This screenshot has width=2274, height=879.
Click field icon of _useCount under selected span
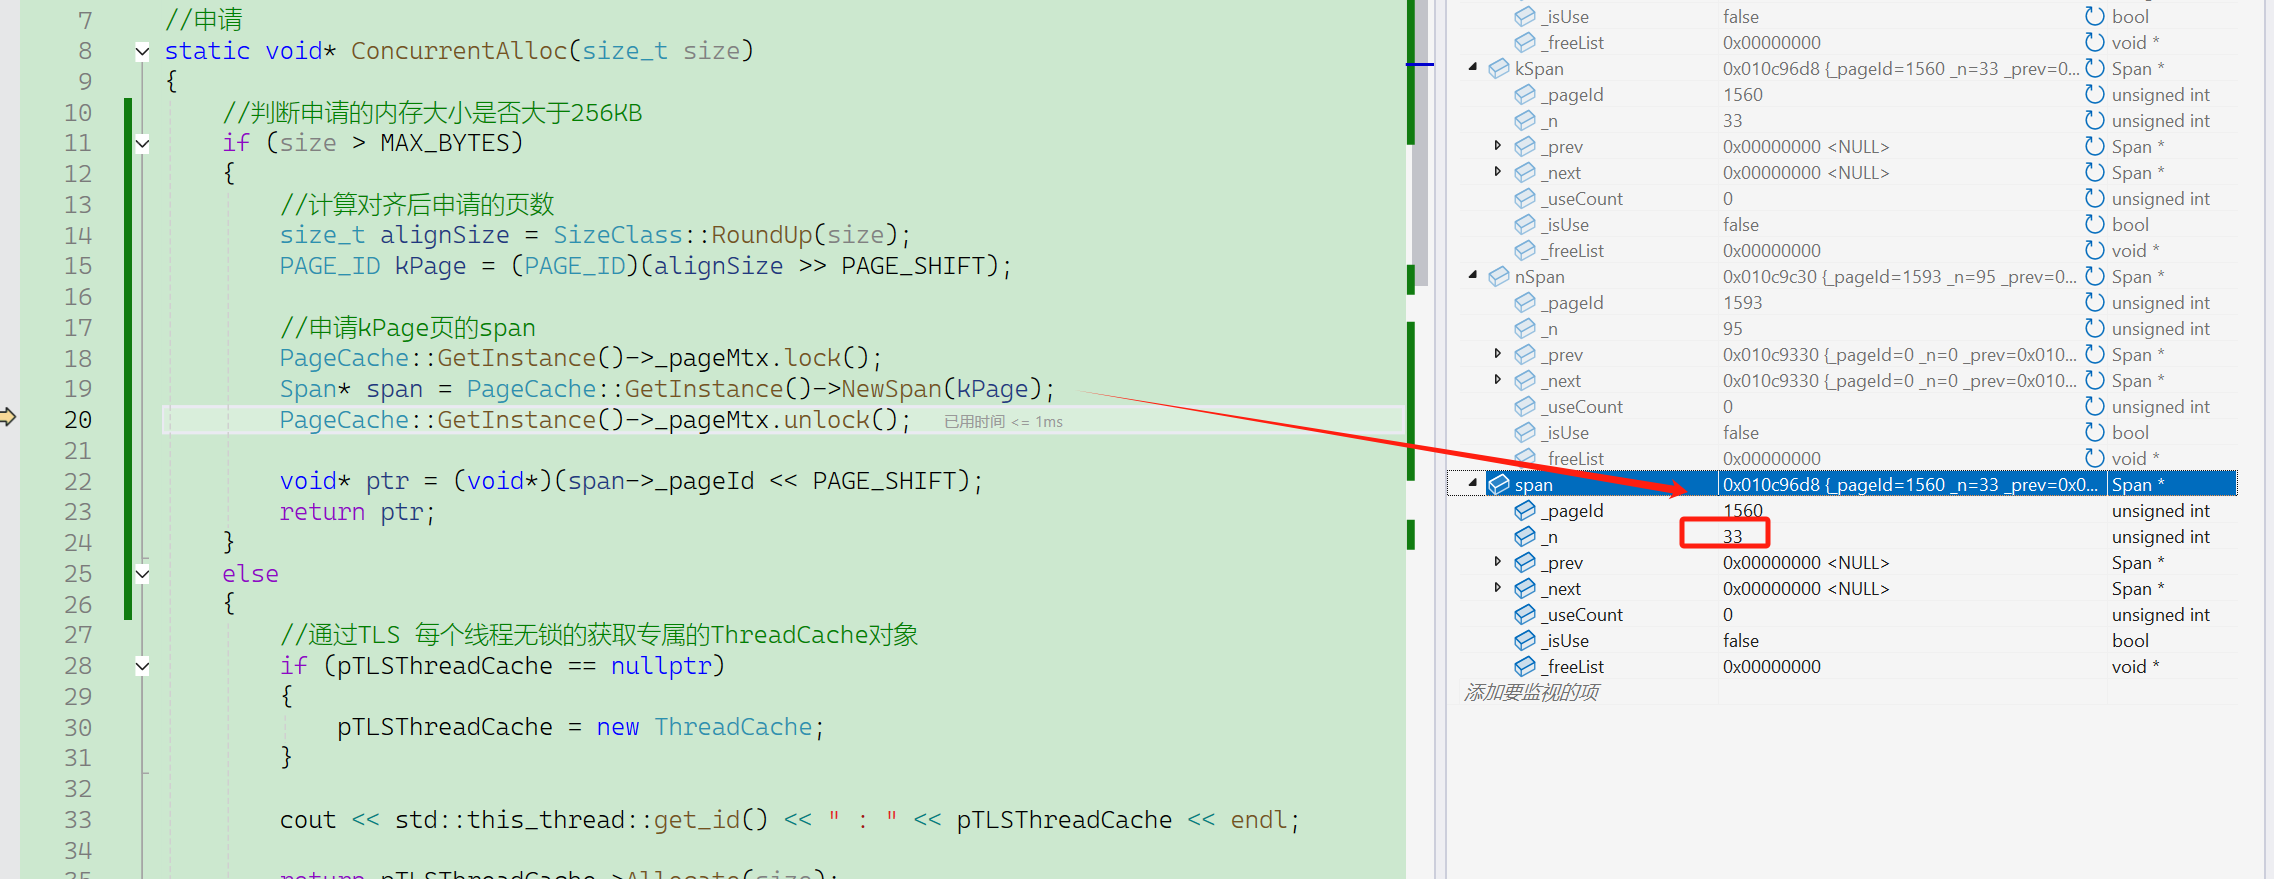tap(1525, 614)
